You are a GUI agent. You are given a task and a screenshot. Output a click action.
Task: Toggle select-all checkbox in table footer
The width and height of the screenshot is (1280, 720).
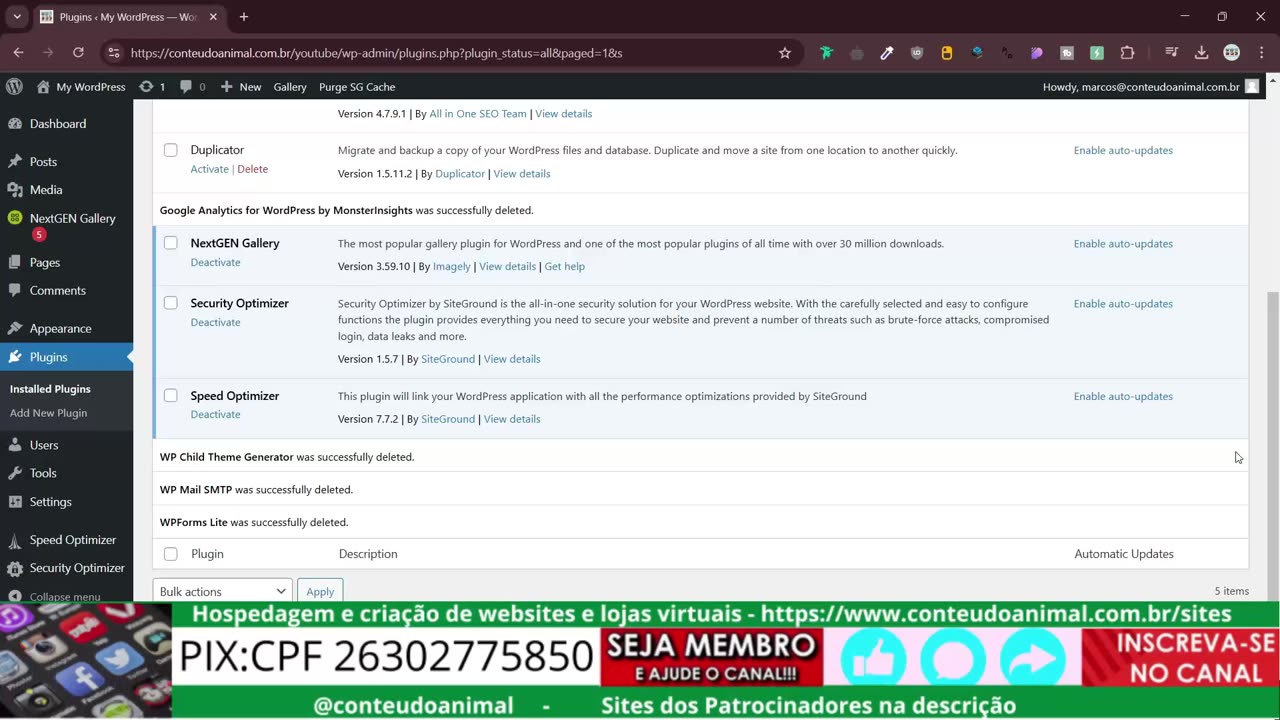click(x=171, y=554)
